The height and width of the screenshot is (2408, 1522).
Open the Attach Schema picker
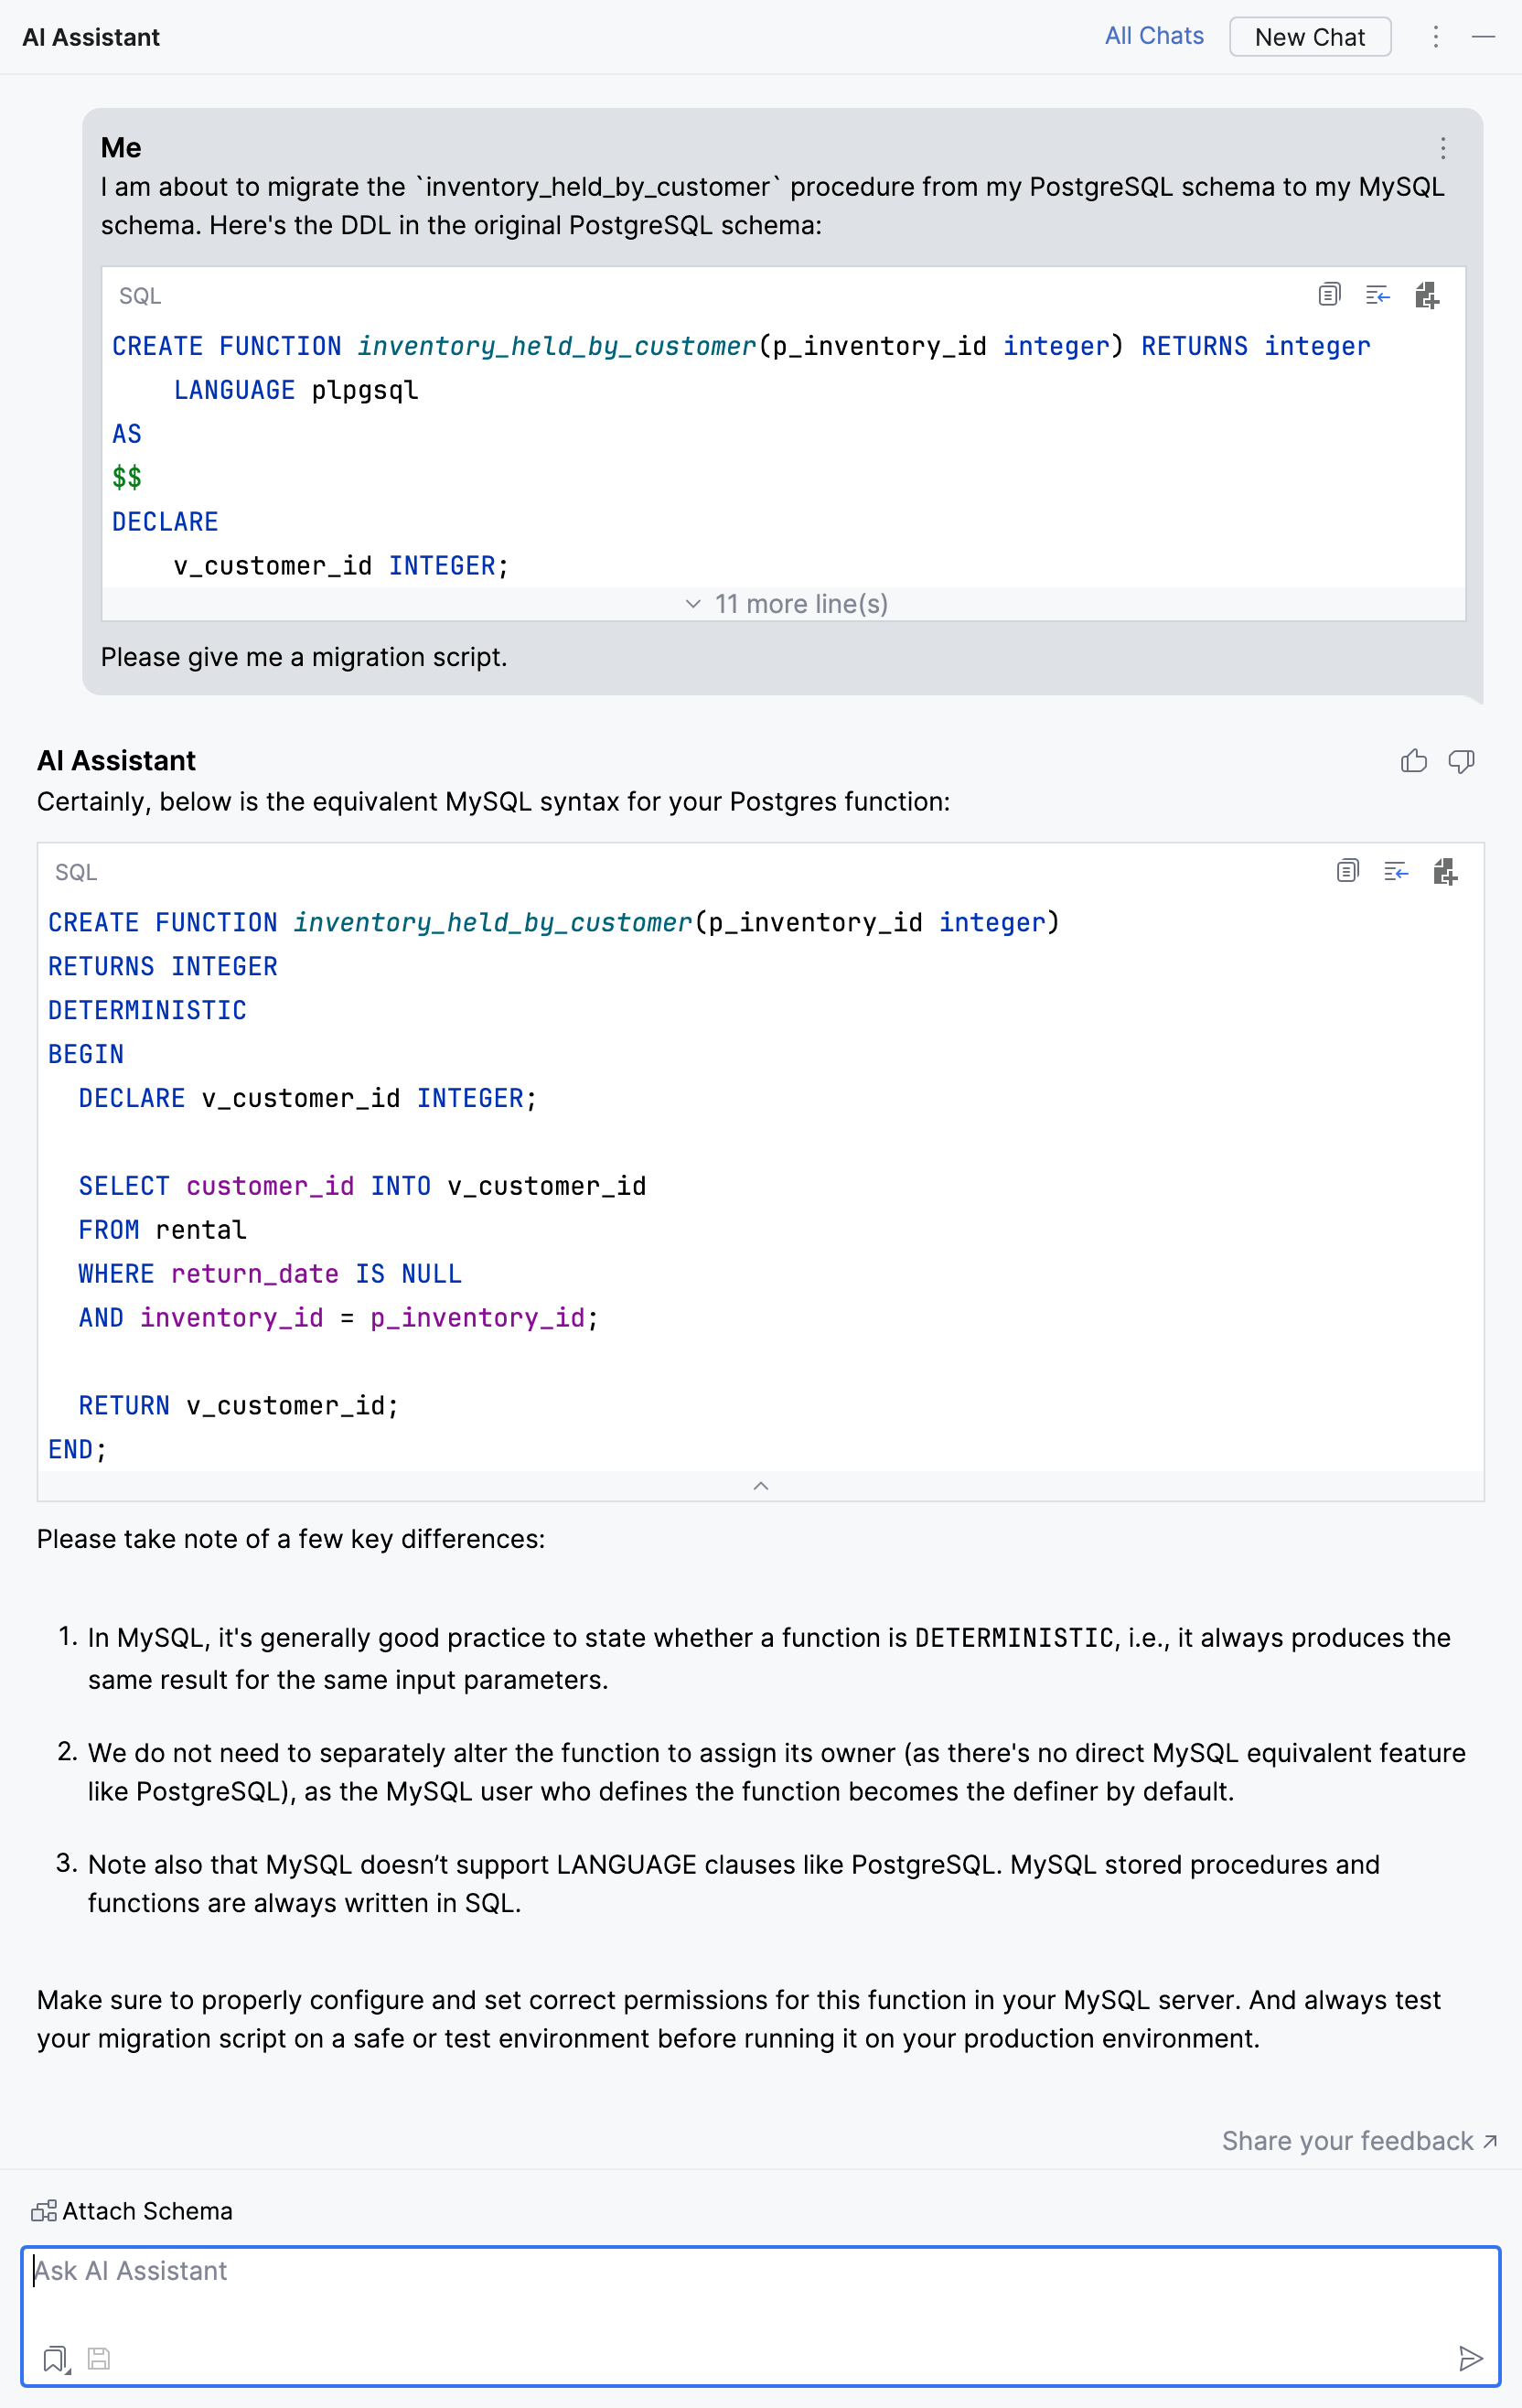point(130,2211)
